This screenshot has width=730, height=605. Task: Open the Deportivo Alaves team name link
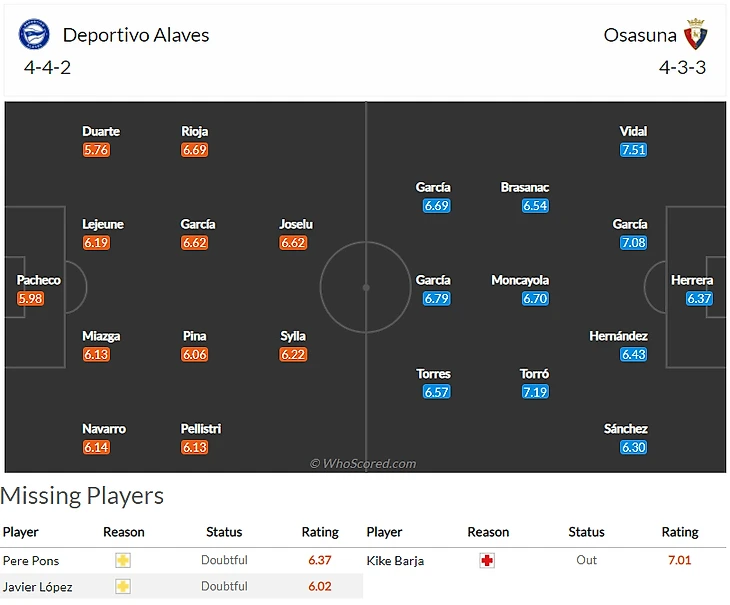[x=136, y=35]
